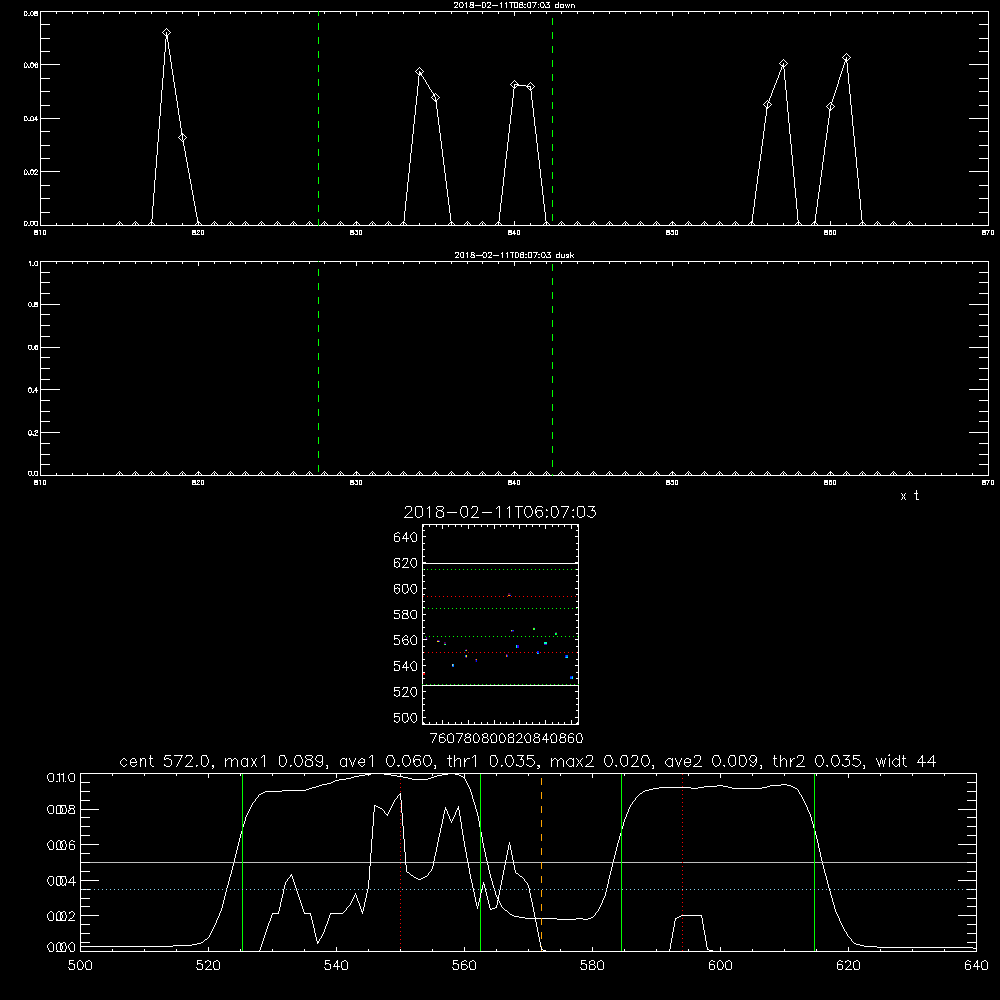Click the '520' y-axis label of scatter plot
The width and height of the screenshot is (1000, 1000).
point(406,692)
